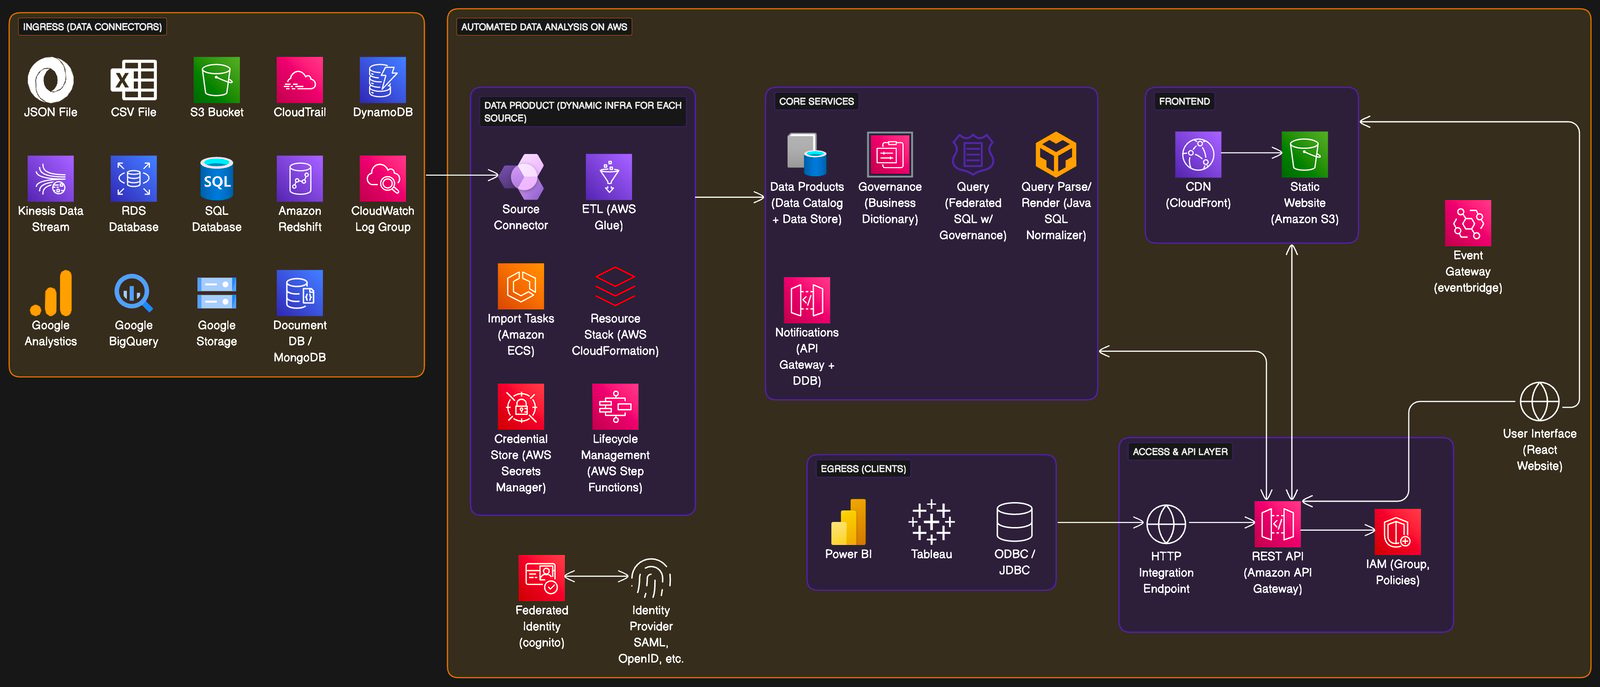Select the CloudWatch Log Group icon
The height and width of the screenshot is (687, 1600).
coord(382,179)
